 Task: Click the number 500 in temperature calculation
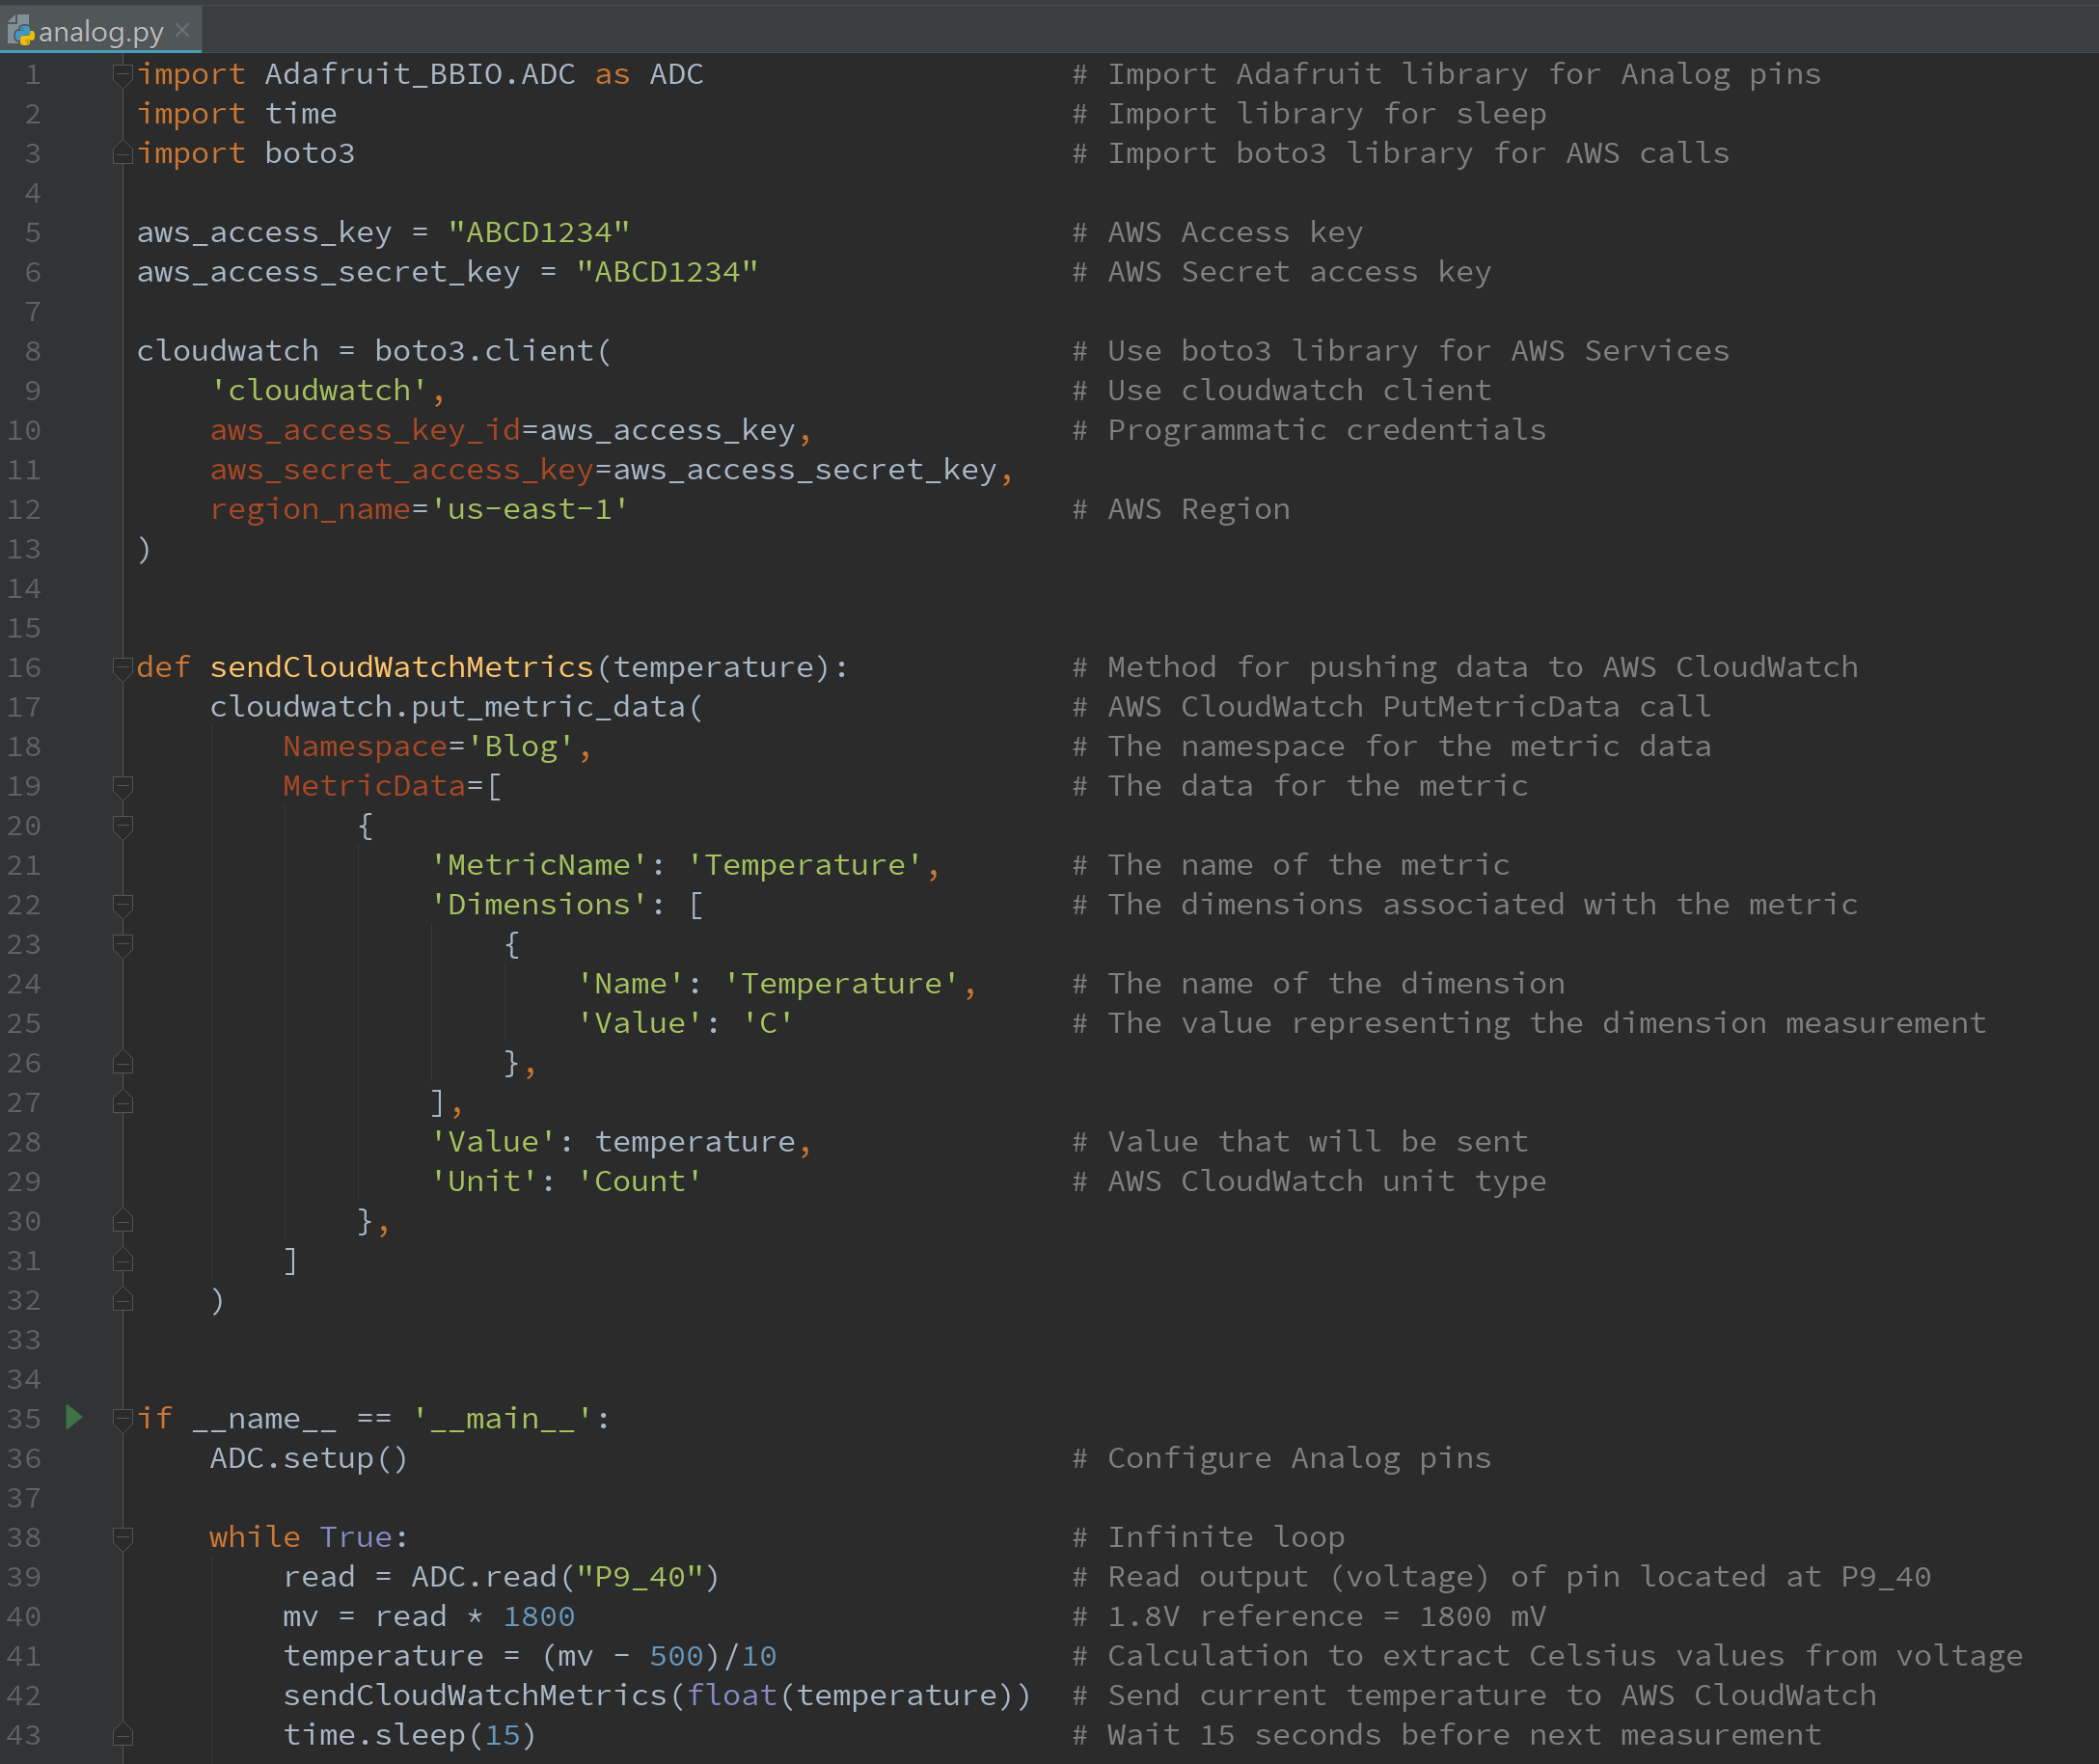click(676, 1656)
